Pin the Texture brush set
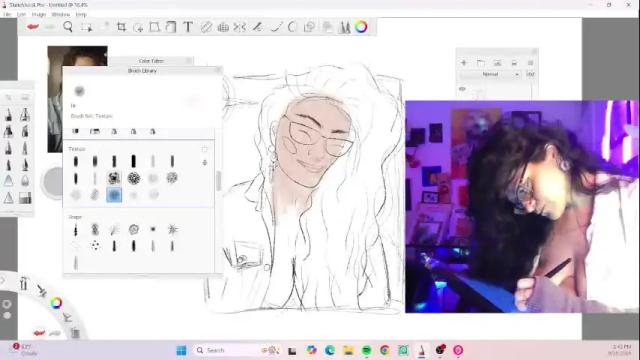 204,149
